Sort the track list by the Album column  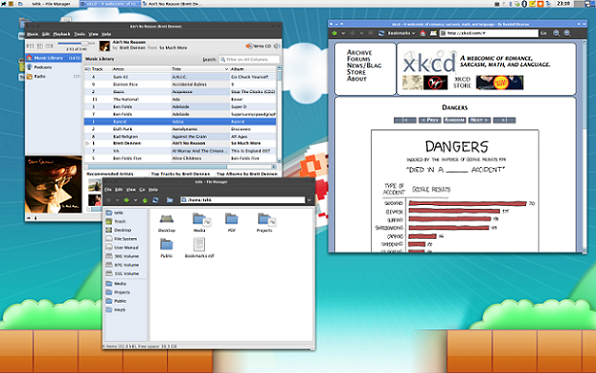pyautogui.click(x=253, y=69)
